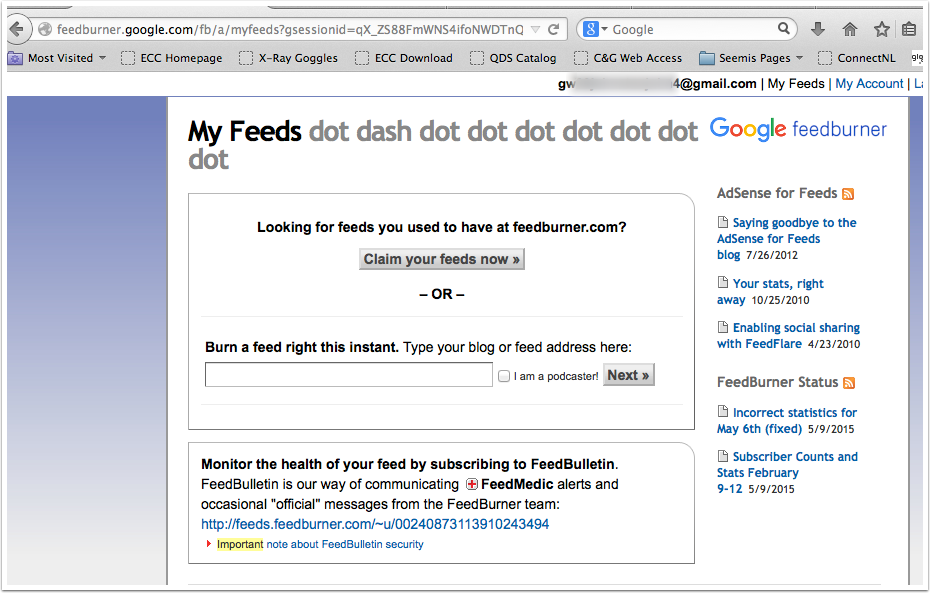Show the bookmarks list icon
Image resolution: width=930 pixels, height=593 pixels.
[909, 29]
